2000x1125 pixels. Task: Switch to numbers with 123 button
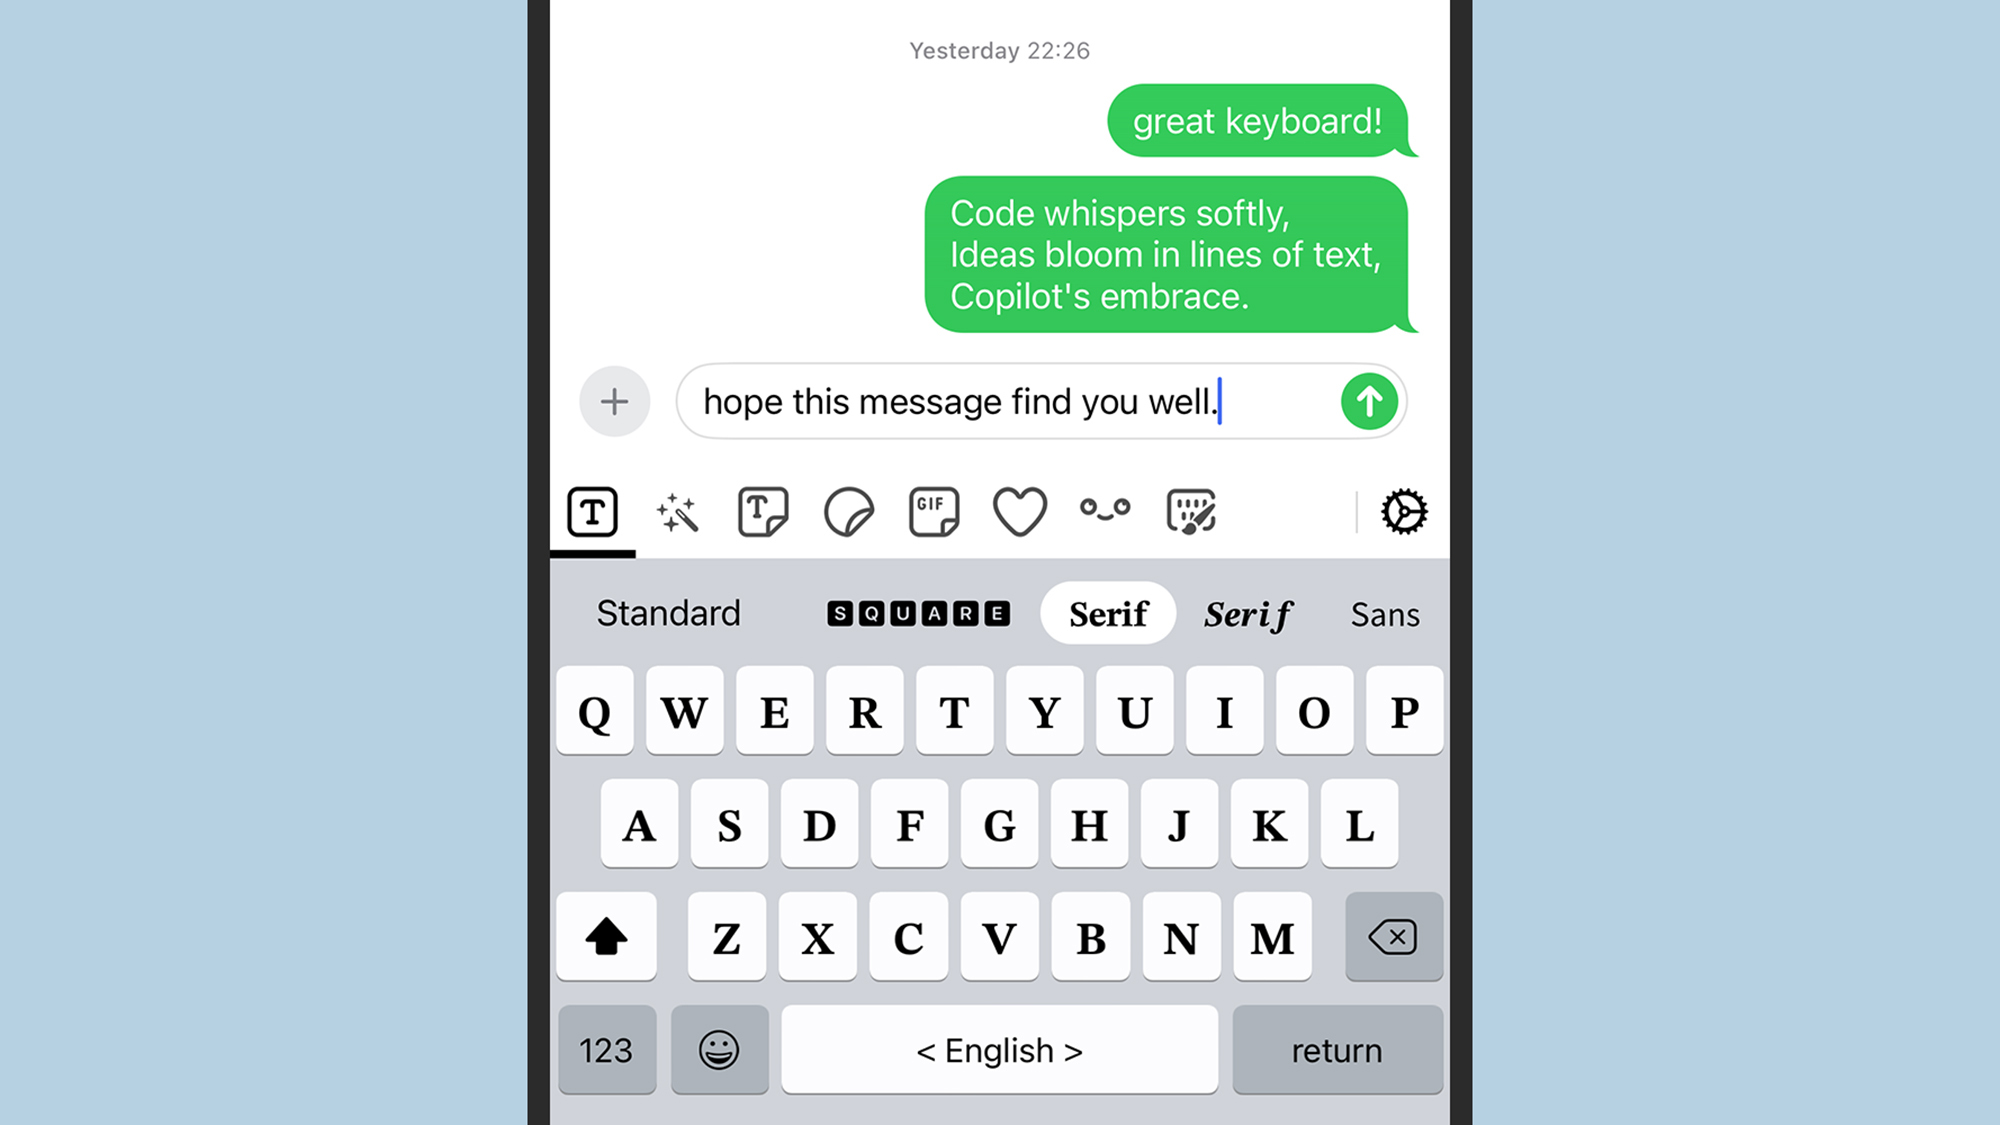604,1051
